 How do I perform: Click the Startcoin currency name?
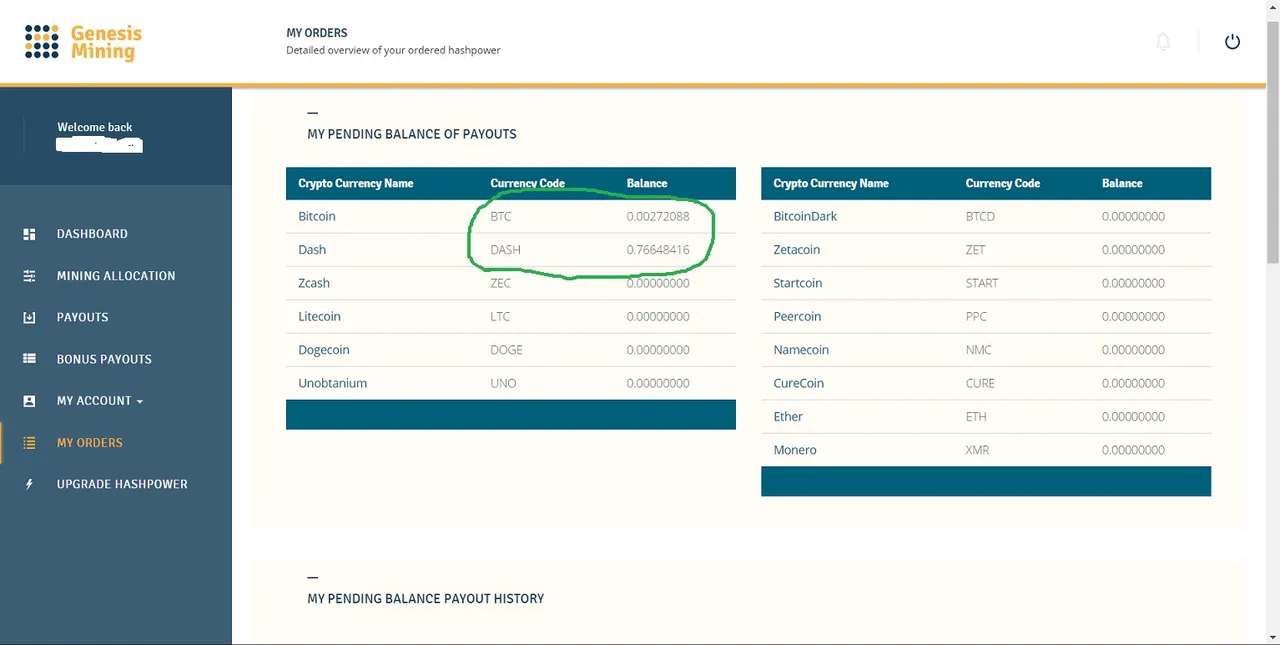[x=798, y=283]
